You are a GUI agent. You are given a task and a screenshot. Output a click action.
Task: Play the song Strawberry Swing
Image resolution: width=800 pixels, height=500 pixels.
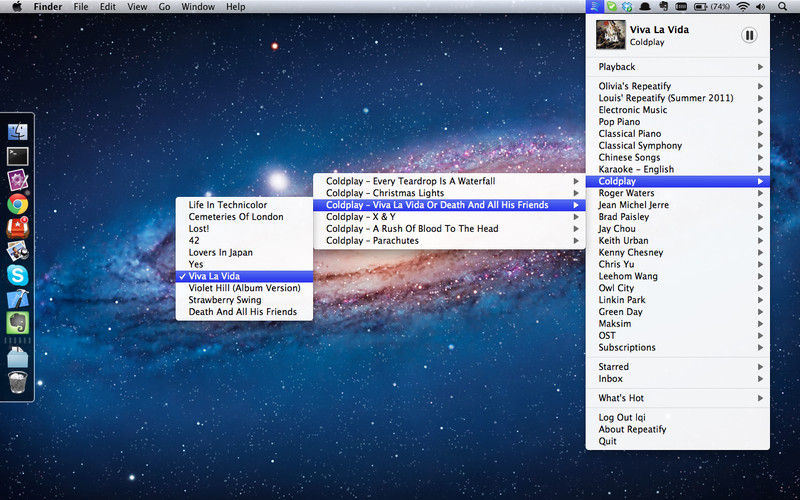point(244,300)
